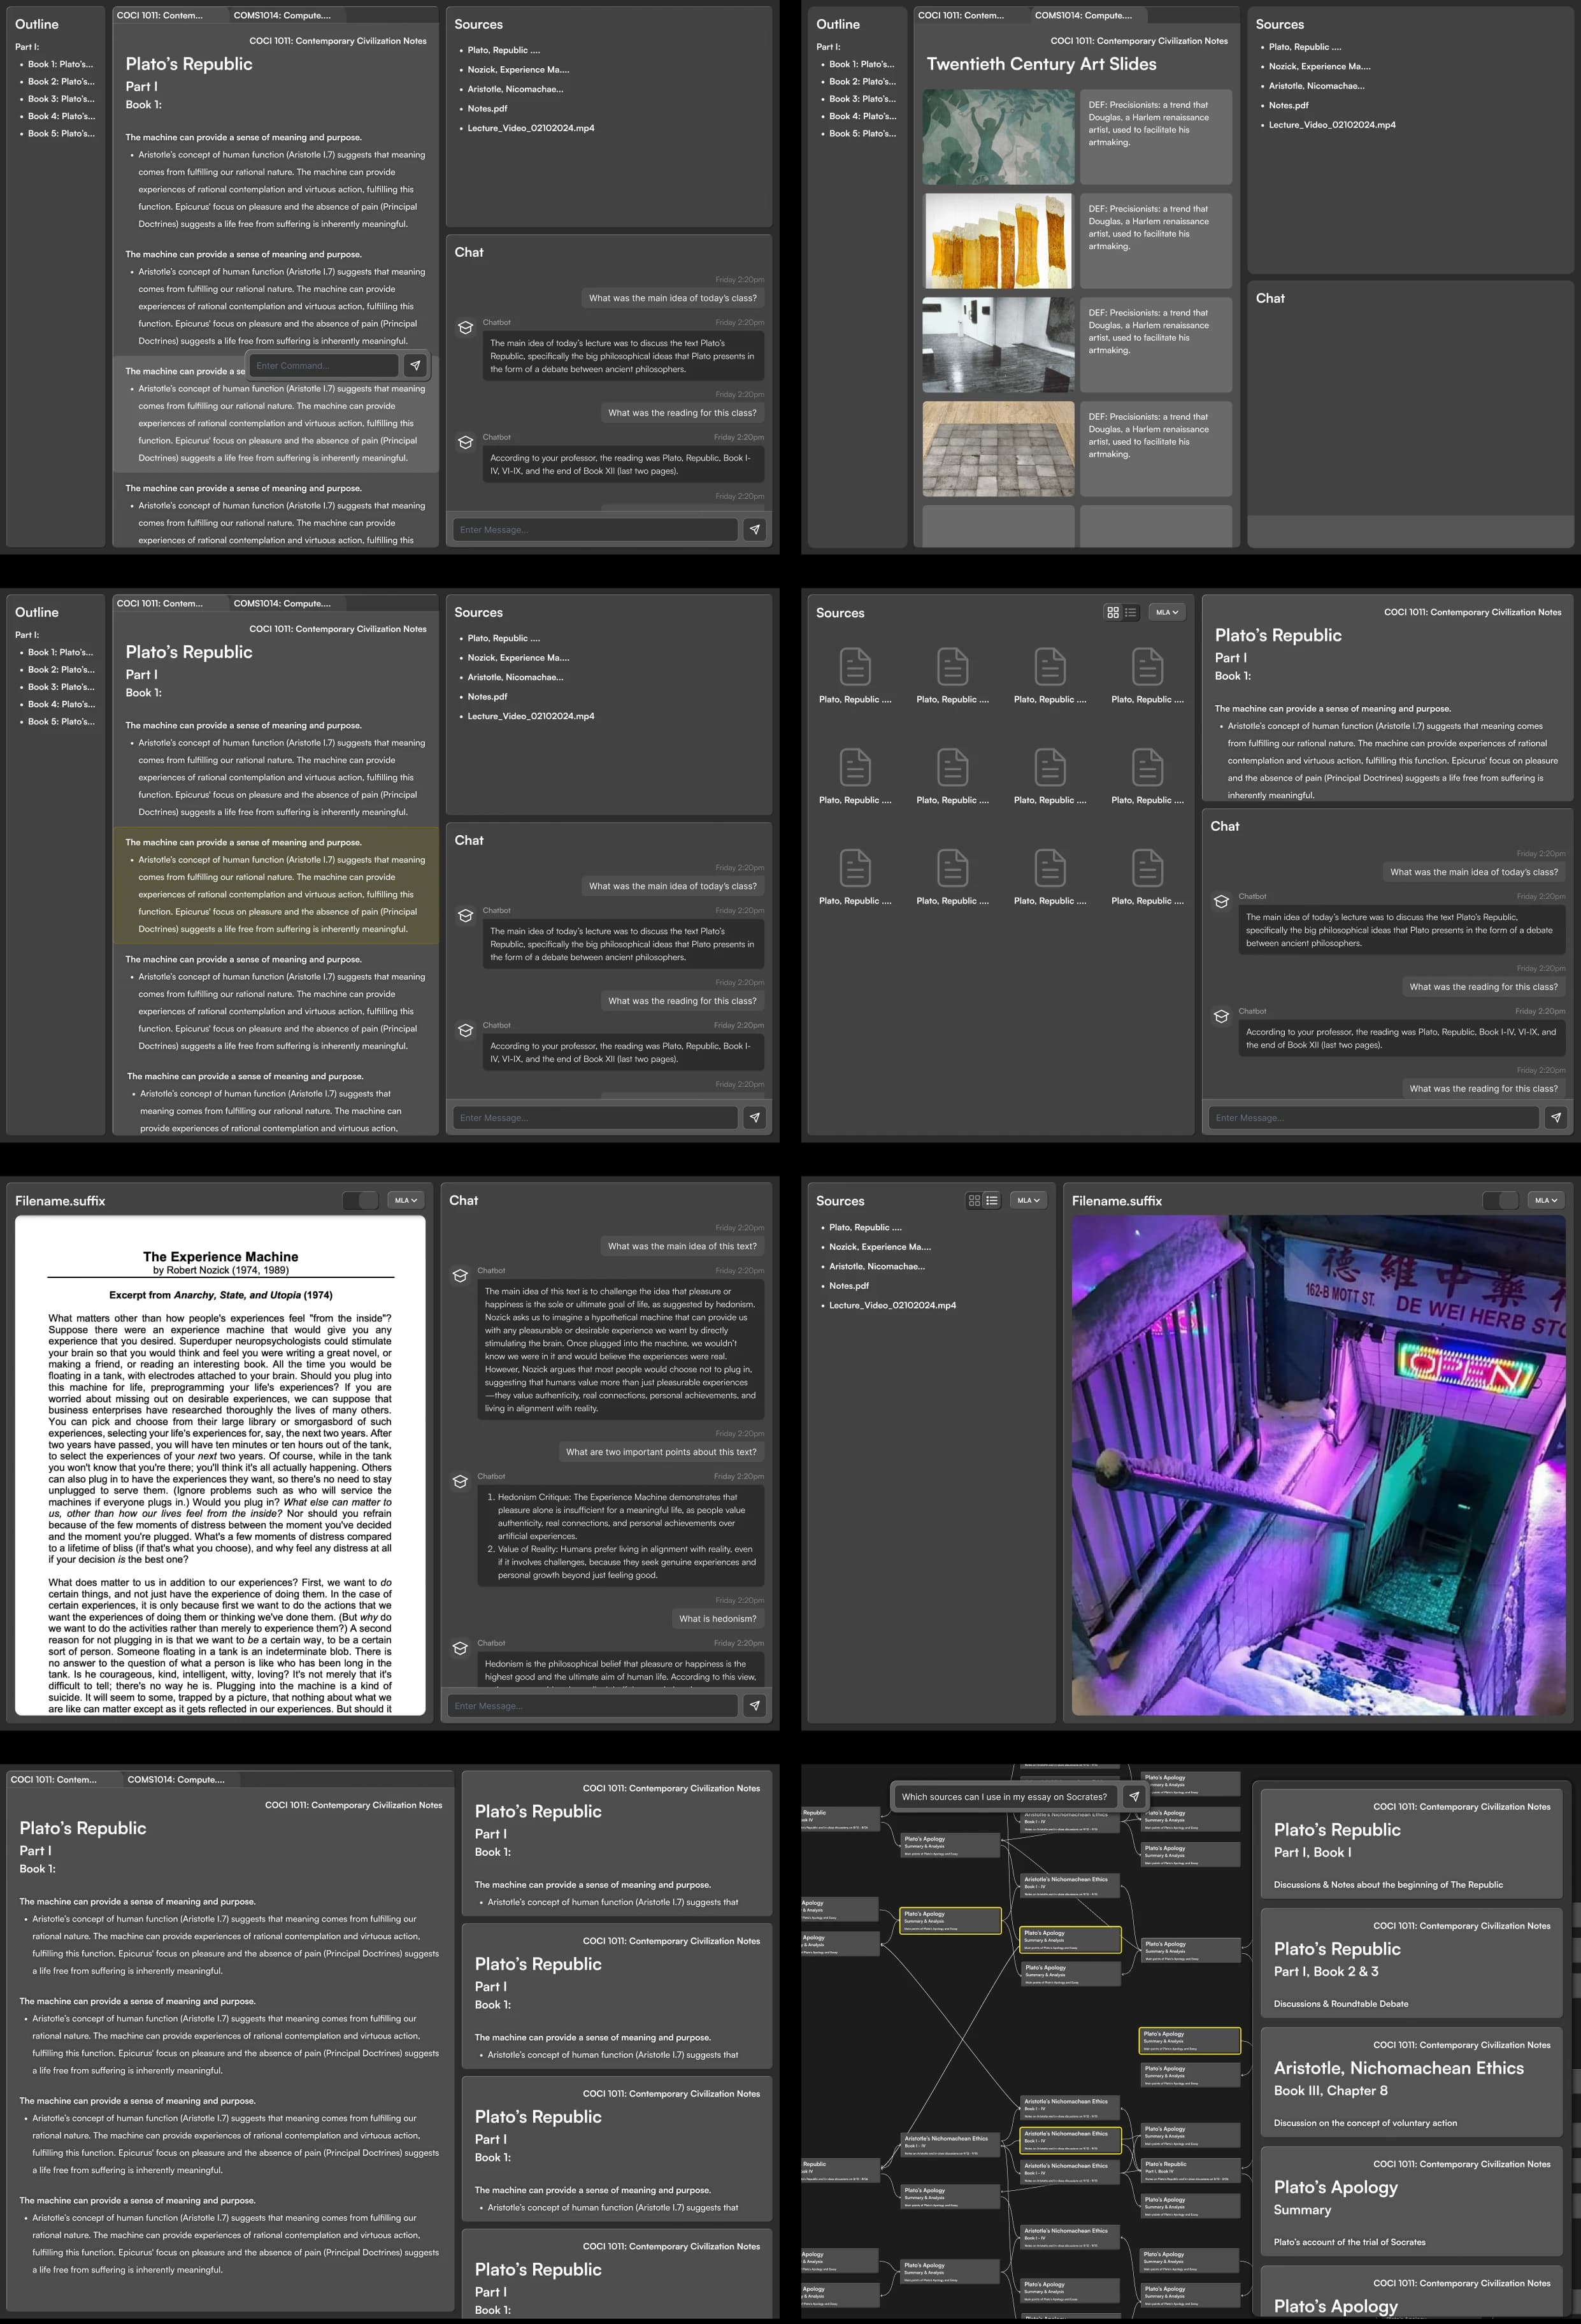This screenshot has height=2324, width=1581.
Task: Click 'The Experience Machine' document title
Action: point(221,1256)
